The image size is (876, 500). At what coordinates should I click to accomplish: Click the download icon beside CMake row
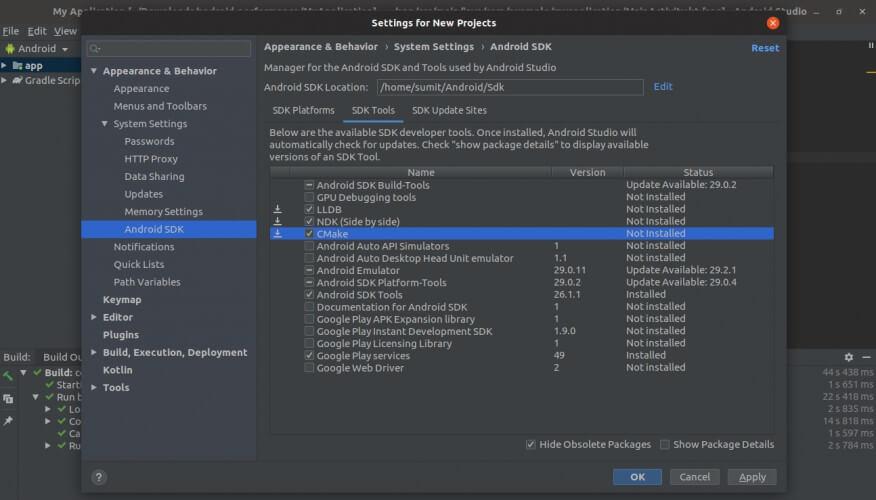point(278,233)
